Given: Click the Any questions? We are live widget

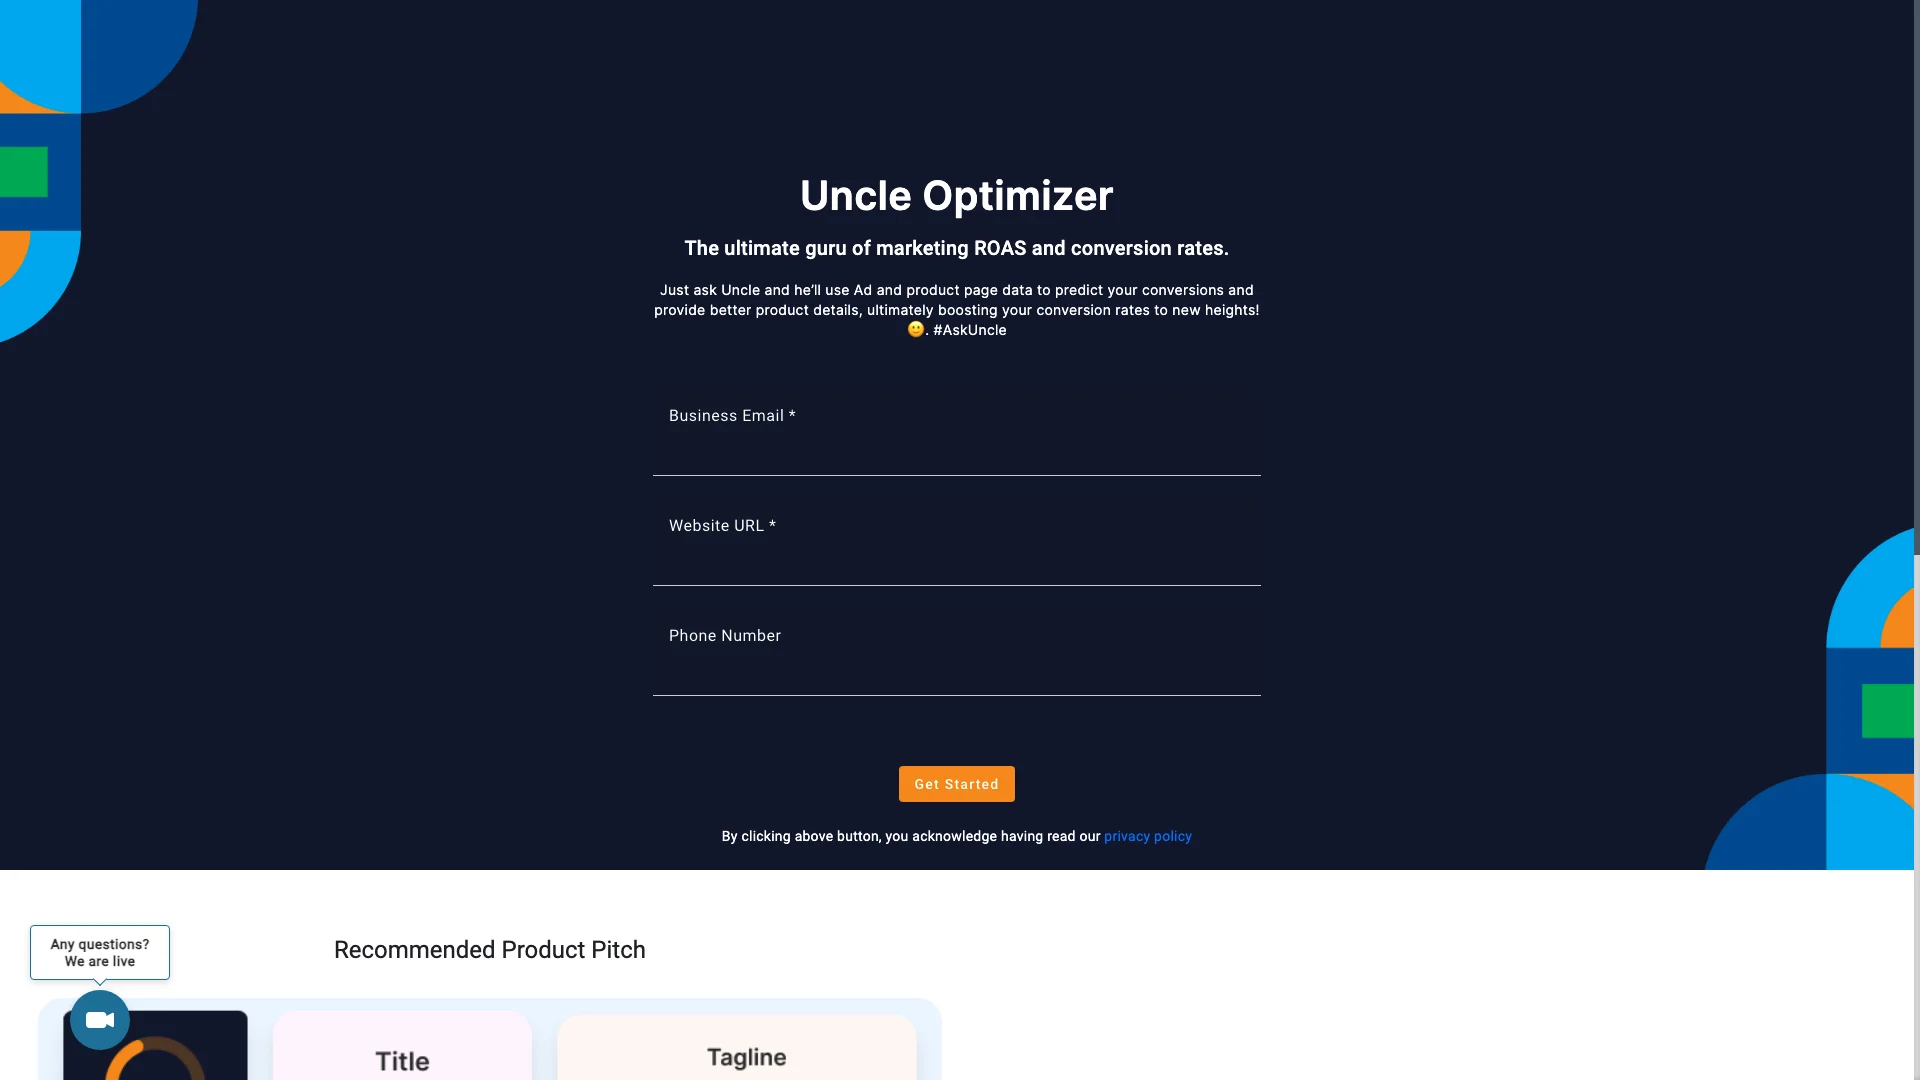Looking at the screenshot, I should [x=99, y=952].
